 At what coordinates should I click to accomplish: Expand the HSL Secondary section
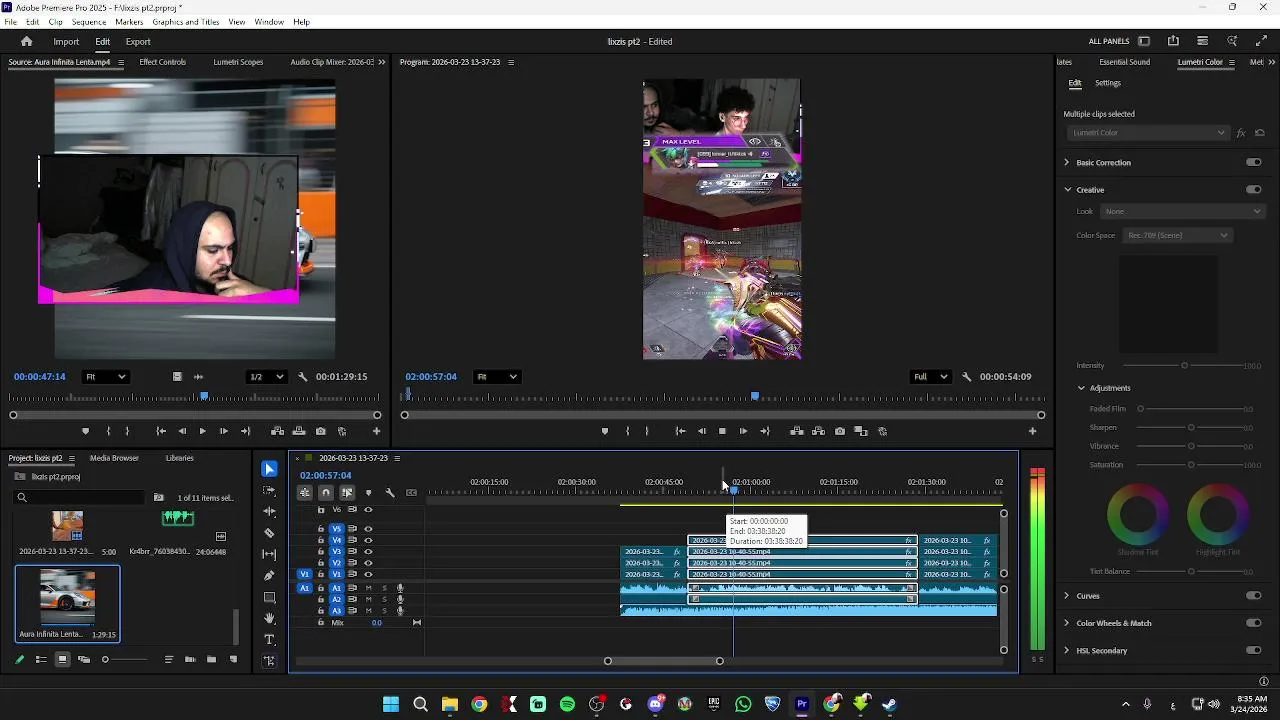pos(1066,650)
